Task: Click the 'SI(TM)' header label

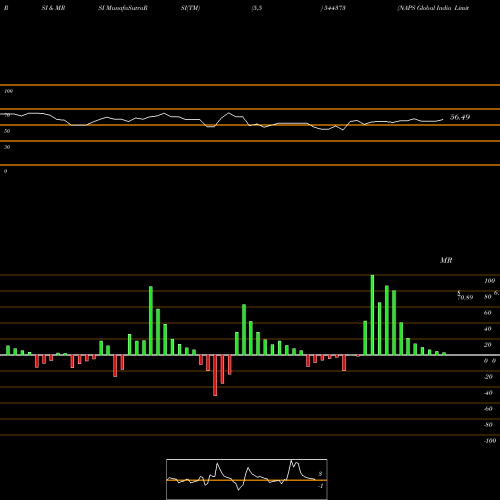Action: coord(190,8)
